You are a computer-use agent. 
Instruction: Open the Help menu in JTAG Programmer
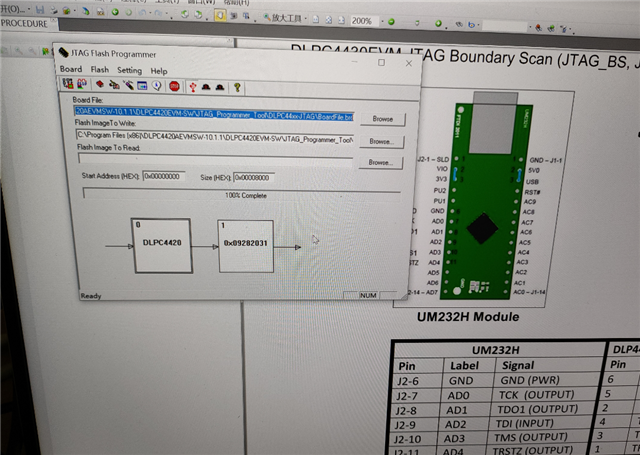(x=159, y=71)
